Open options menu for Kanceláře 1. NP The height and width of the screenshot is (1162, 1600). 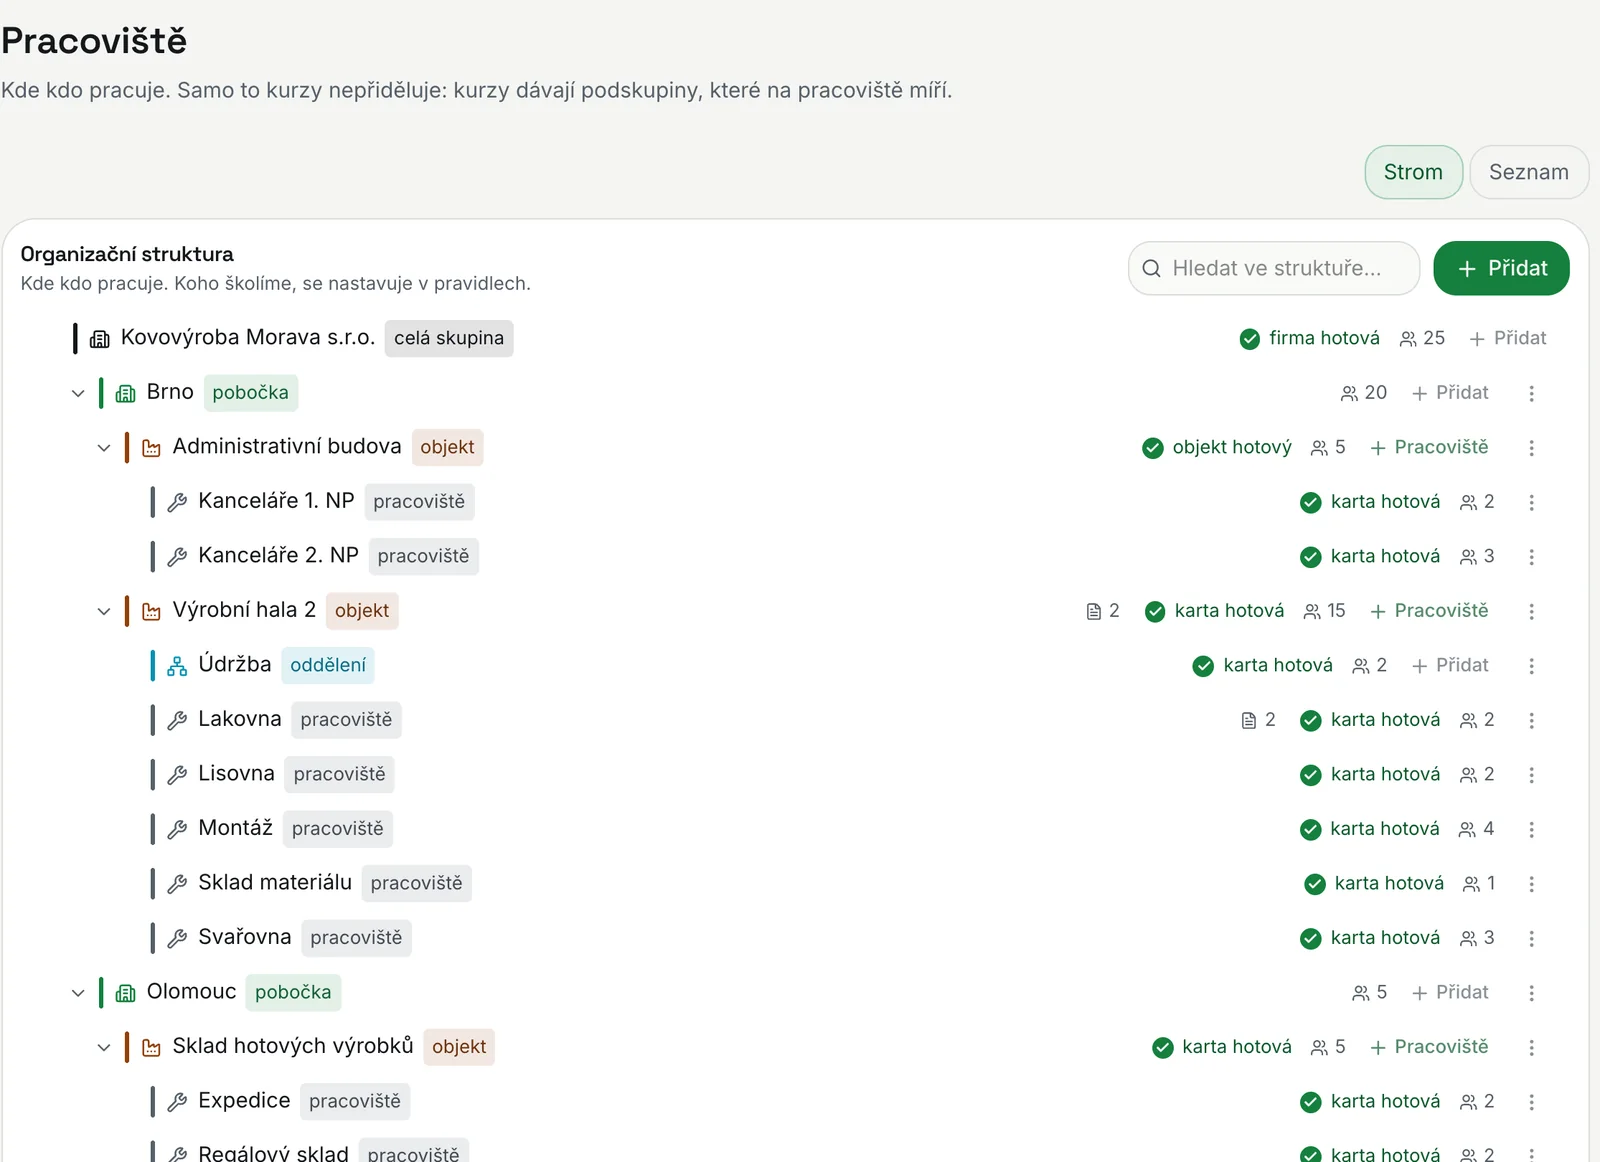coord(1531,502)
